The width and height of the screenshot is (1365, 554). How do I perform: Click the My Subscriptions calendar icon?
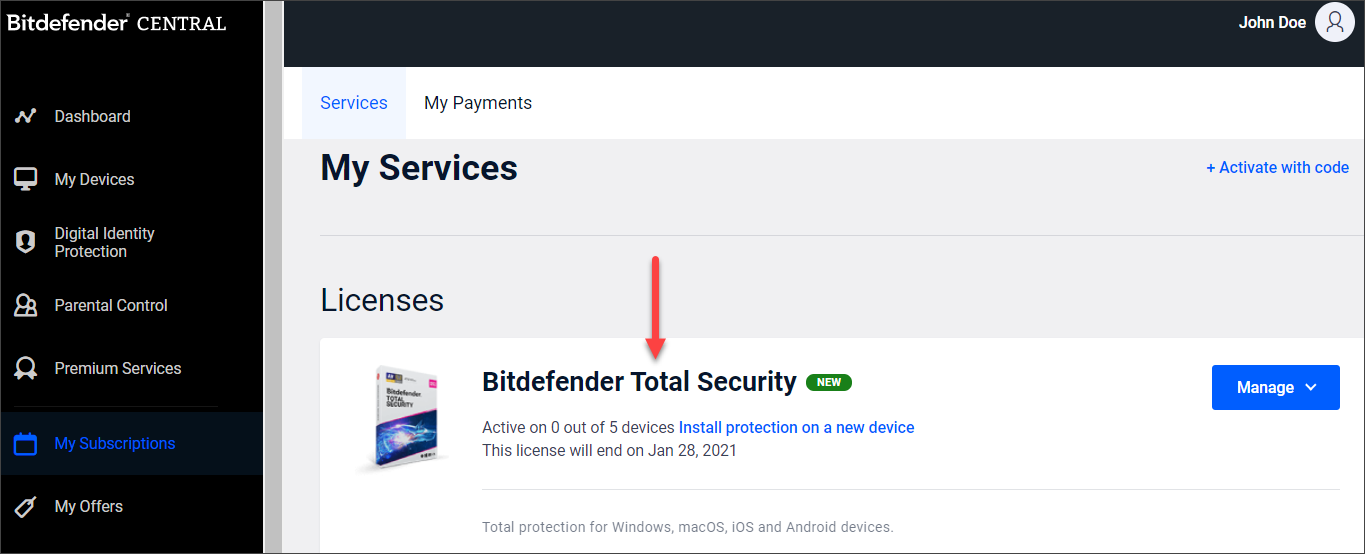pyautogui.click(x=26, y=443)
